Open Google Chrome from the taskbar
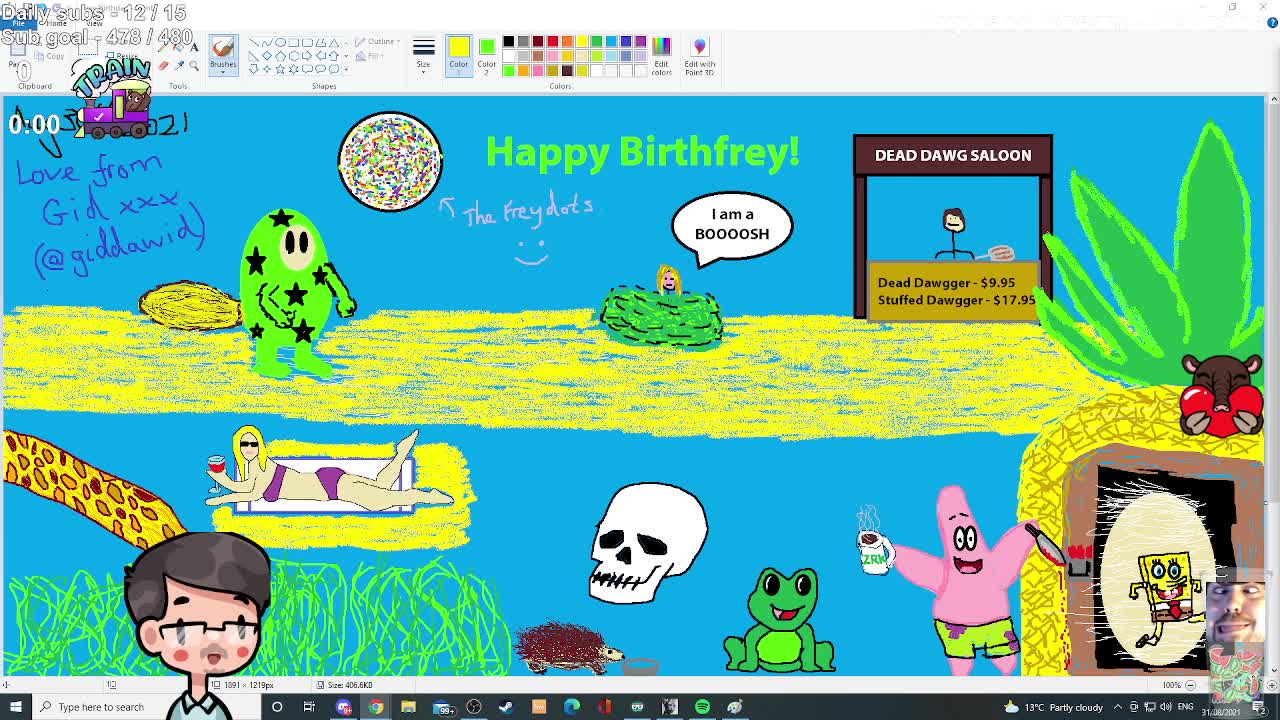1280x720 pixels. [x=375, y=707]
